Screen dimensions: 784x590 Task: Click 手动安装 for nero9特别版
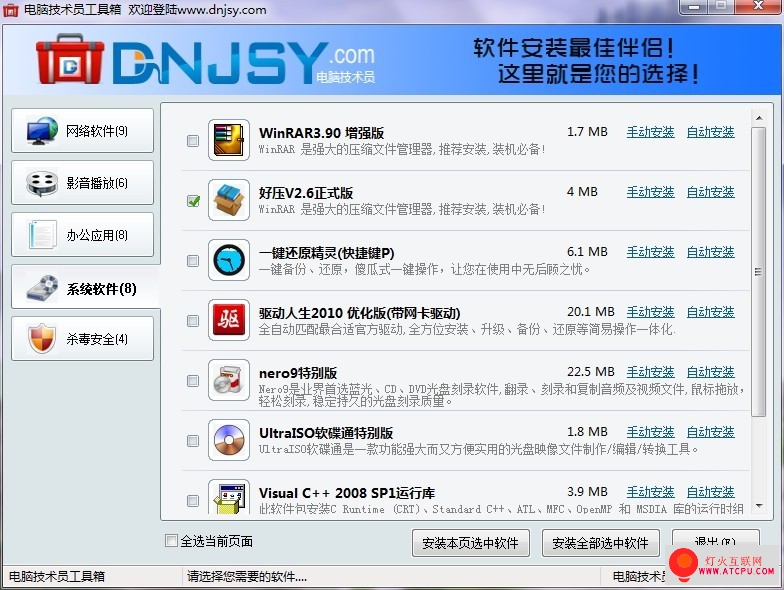coord(650,372)
